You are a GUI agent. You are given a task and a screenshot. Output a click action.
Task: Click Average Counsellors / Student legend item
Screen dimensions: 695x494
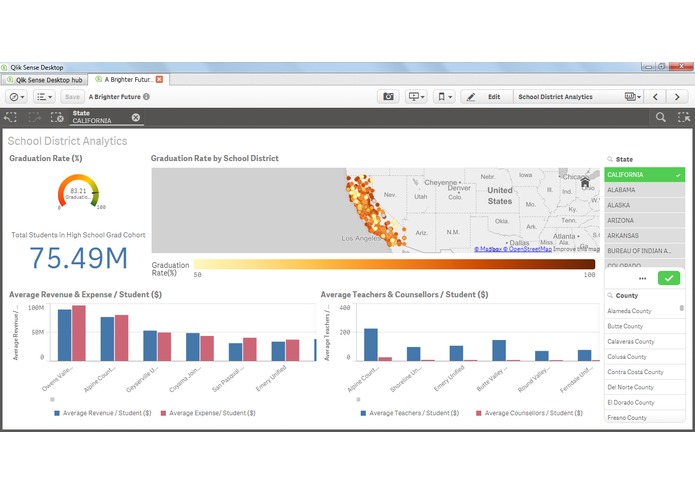pyautogui.click(x=529, y=413)
